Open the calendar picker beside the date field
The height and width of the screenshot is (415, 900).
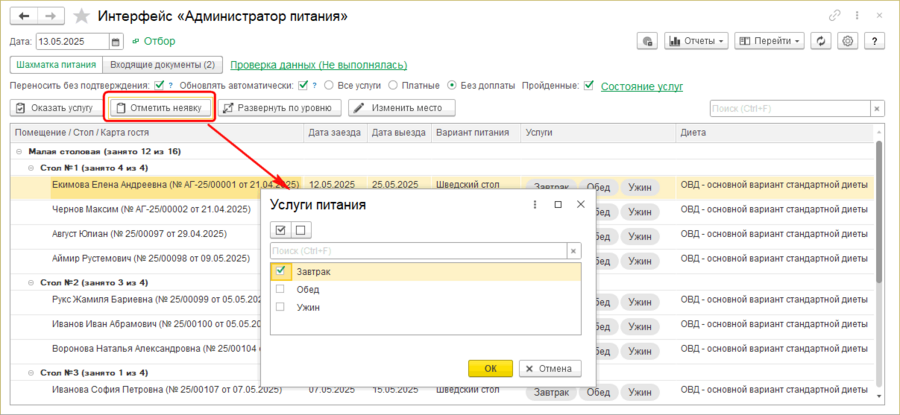(116, 42)
